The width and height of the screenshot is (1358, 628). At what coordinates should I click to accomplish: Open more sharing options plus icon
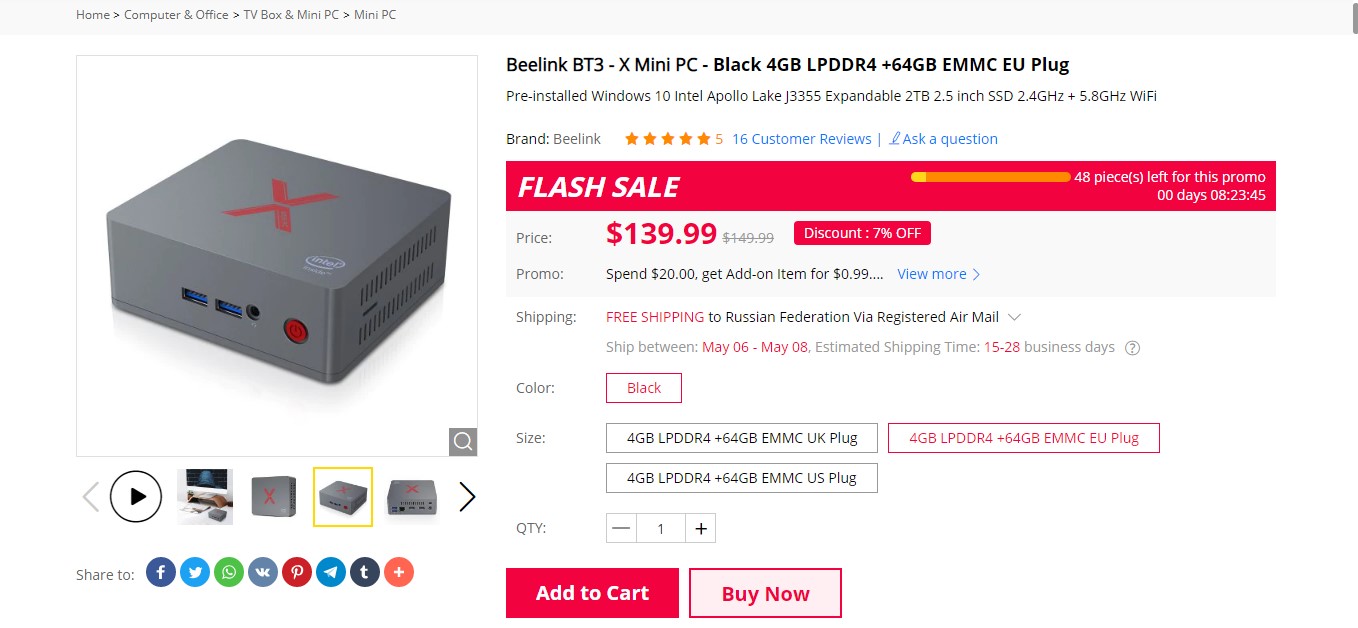click(x=399, y=572)
